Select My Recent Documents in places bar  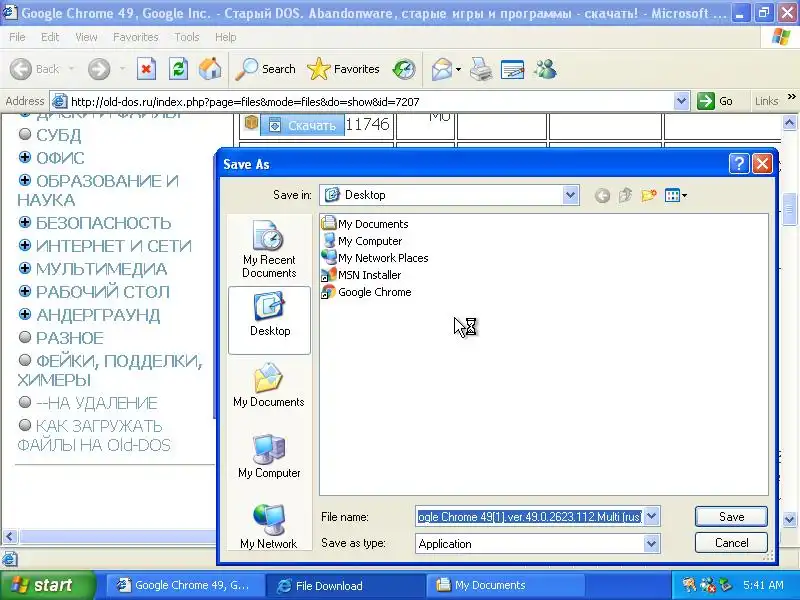click(269, 249)
